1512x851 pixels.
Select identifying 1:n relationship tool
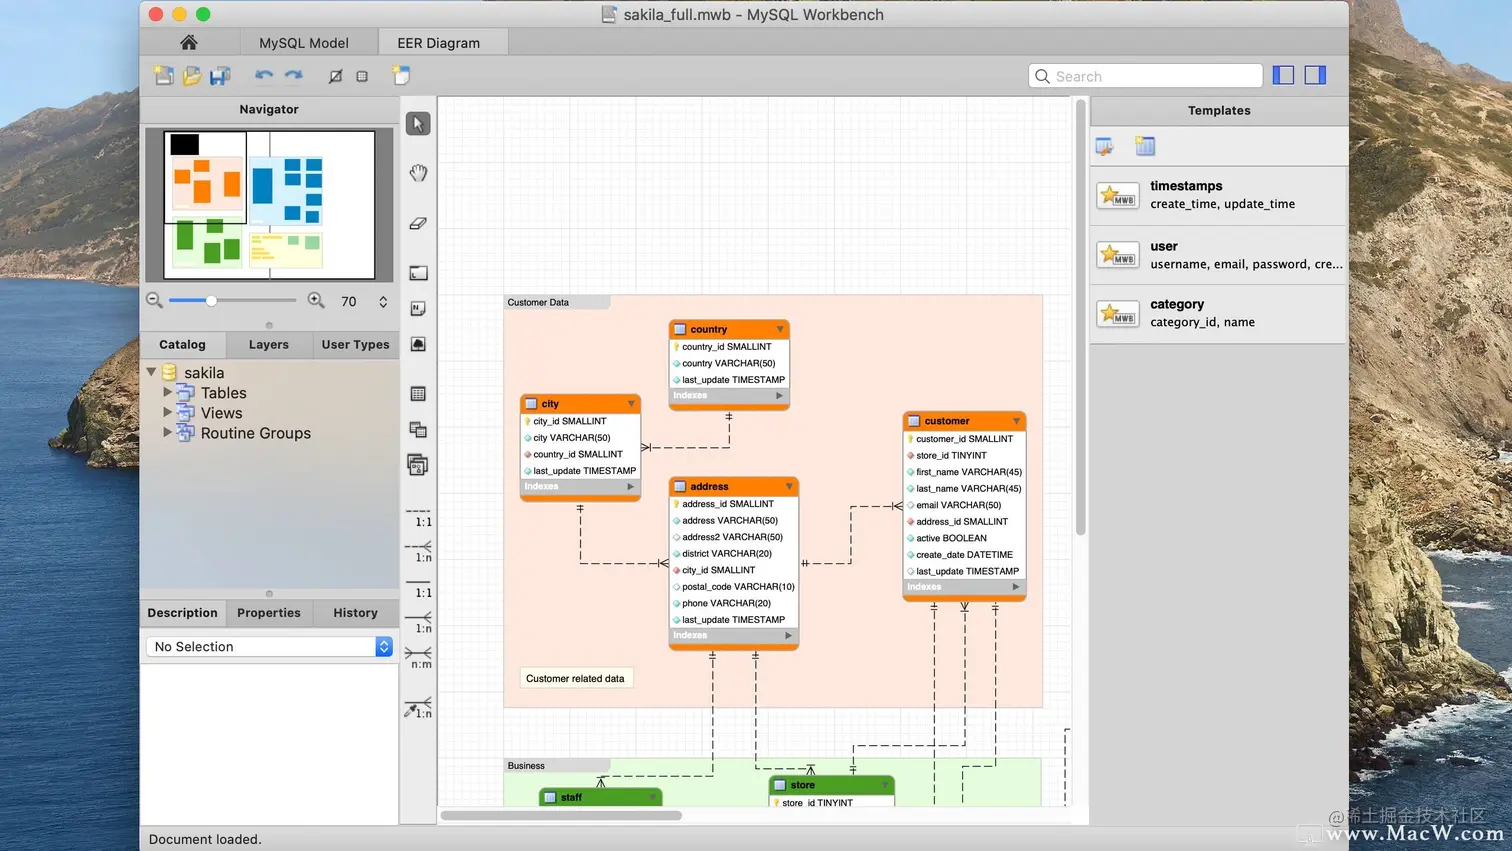click(x=419, y=622)
